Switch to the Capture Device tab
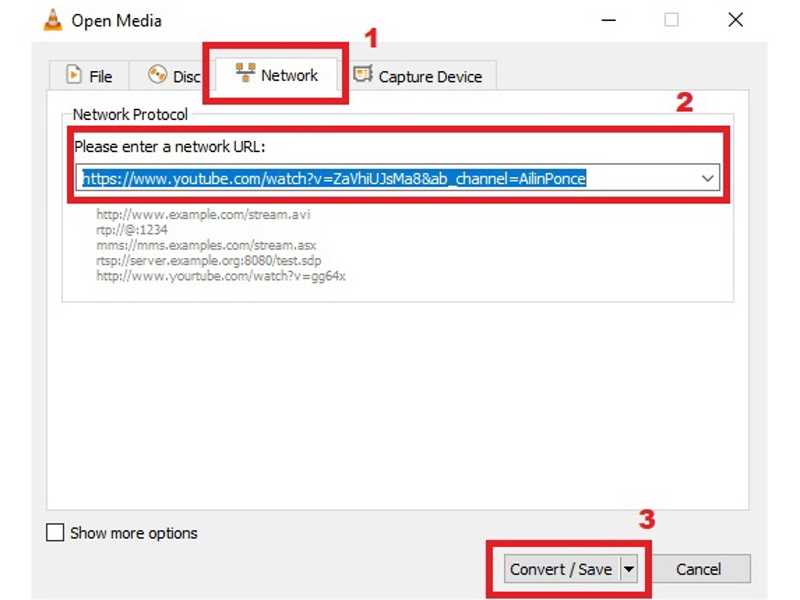800x600 pixels. point(420,74)
